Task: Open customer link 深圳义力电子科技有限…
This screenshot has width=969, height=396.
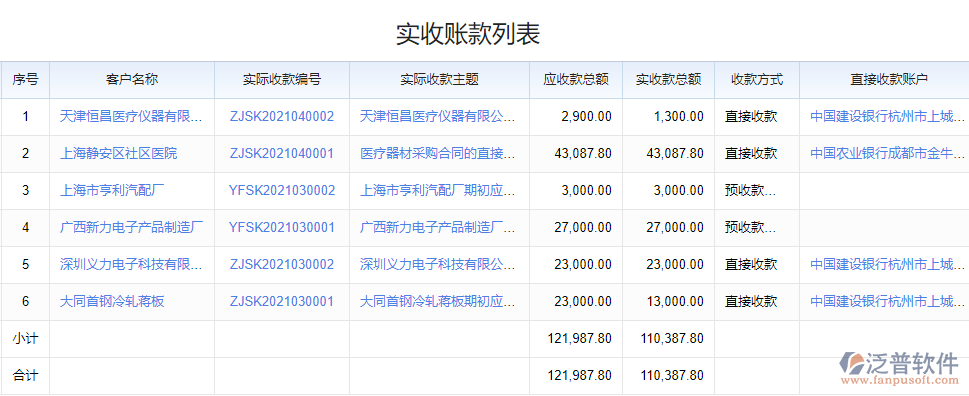Action: coord(132,264)
